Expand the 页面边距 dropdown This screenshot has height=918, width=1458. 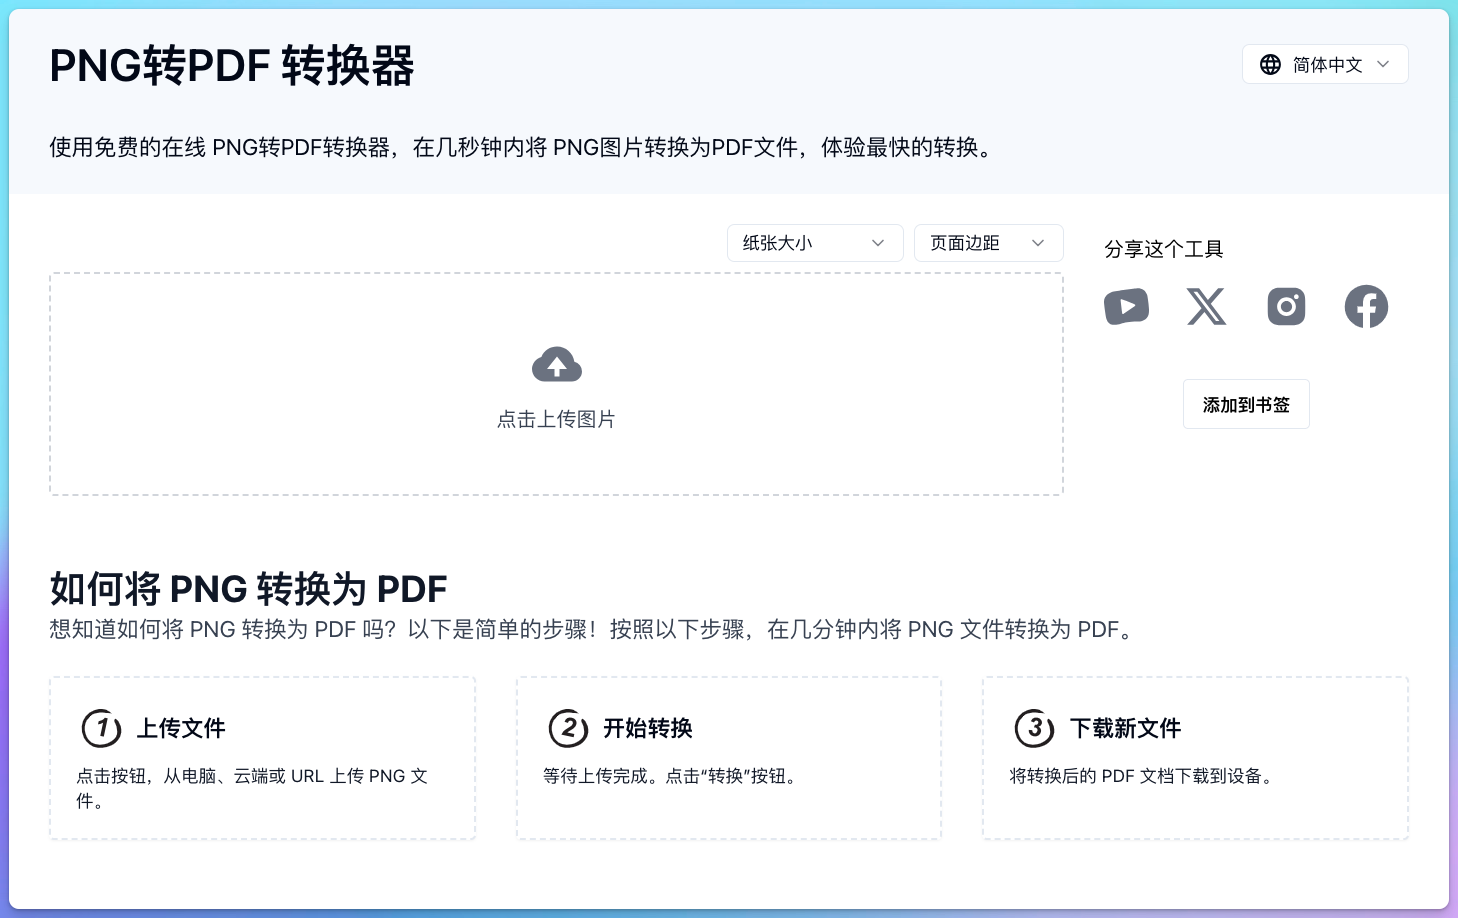(x=988, y=243)
